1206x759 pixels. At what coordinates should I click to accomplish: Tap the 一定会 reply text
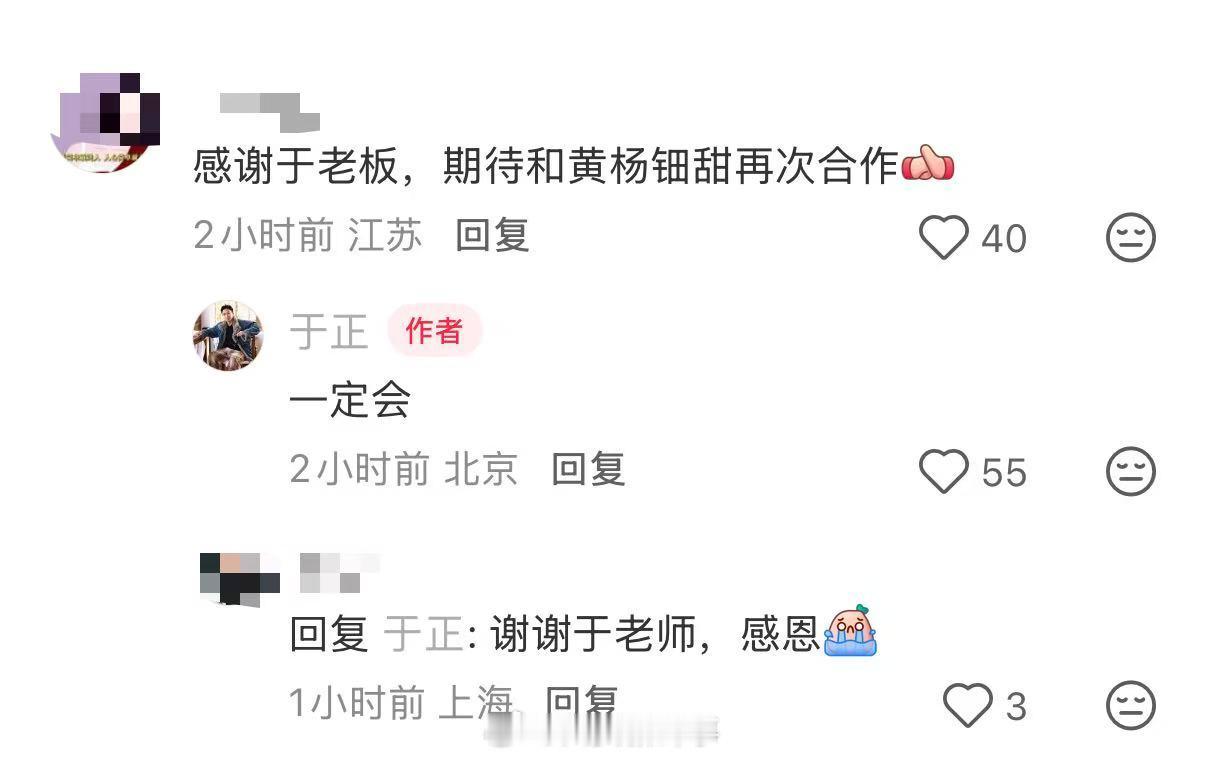coord(350,401)
